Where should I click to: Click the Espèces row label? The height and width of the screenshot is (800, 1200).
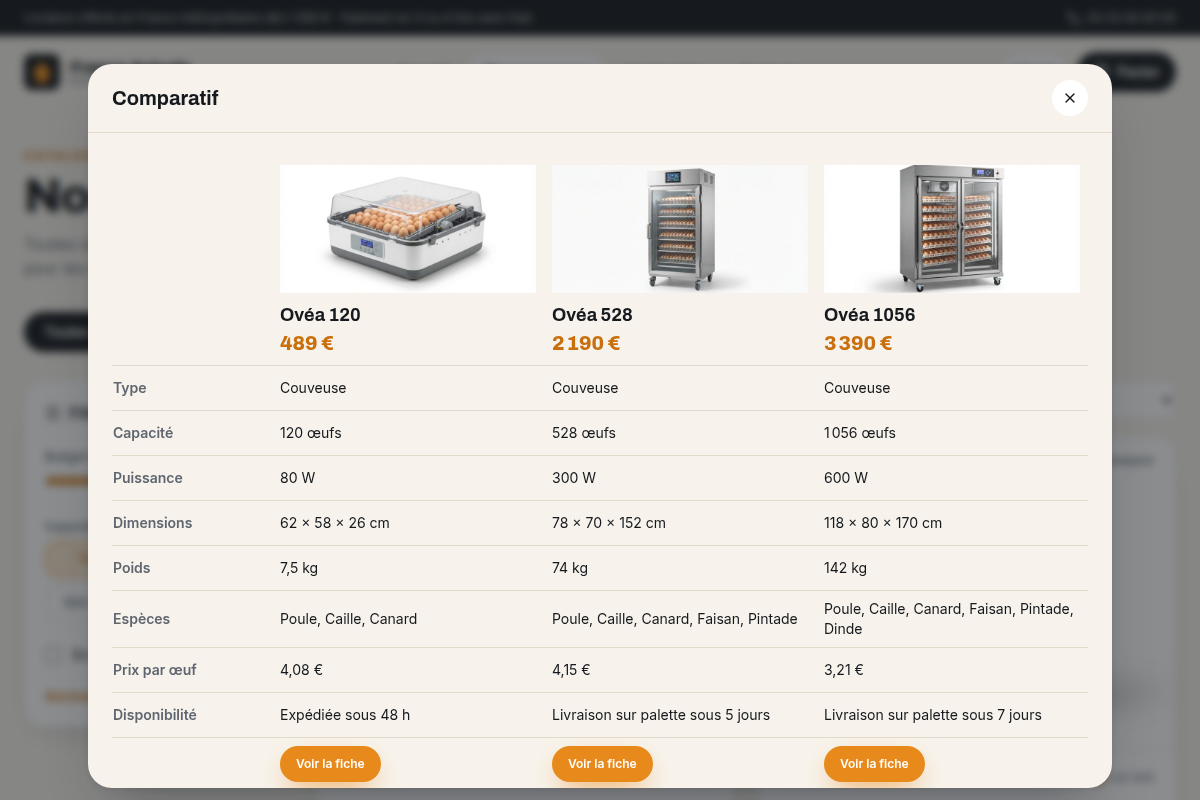click(141, 619)
